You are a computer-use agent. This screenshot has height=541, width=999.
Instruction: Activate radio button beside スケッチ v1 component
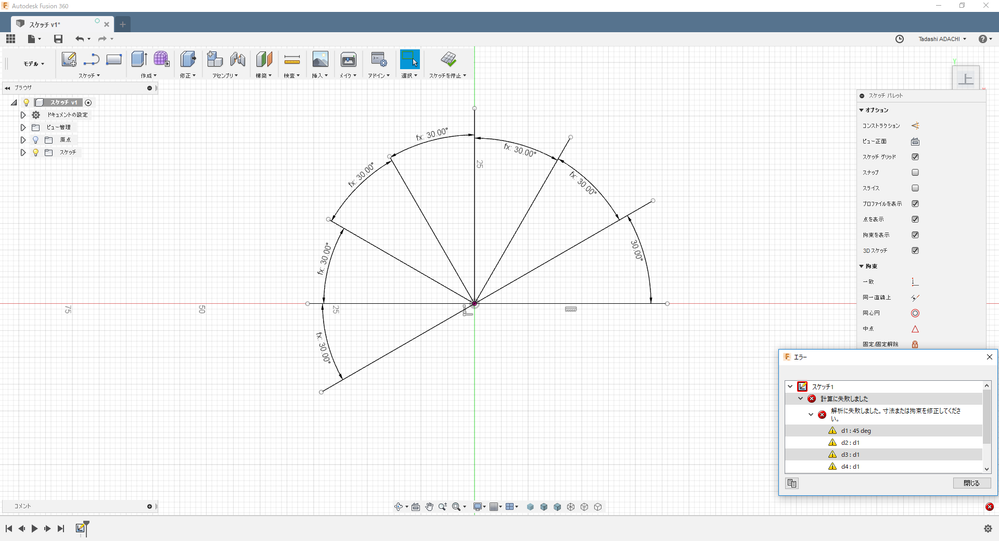click(x=89, y=102)
